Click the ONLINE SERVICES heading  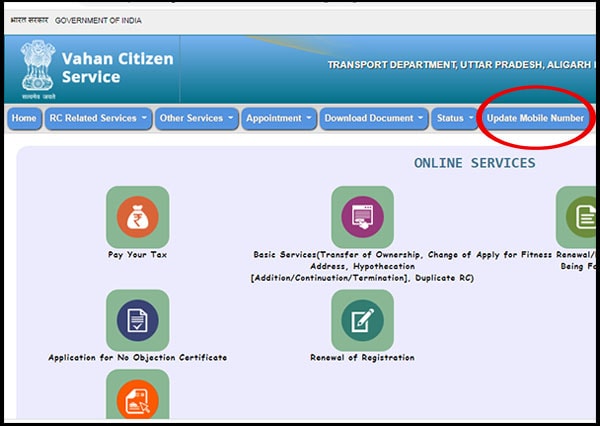pos(474,163)
